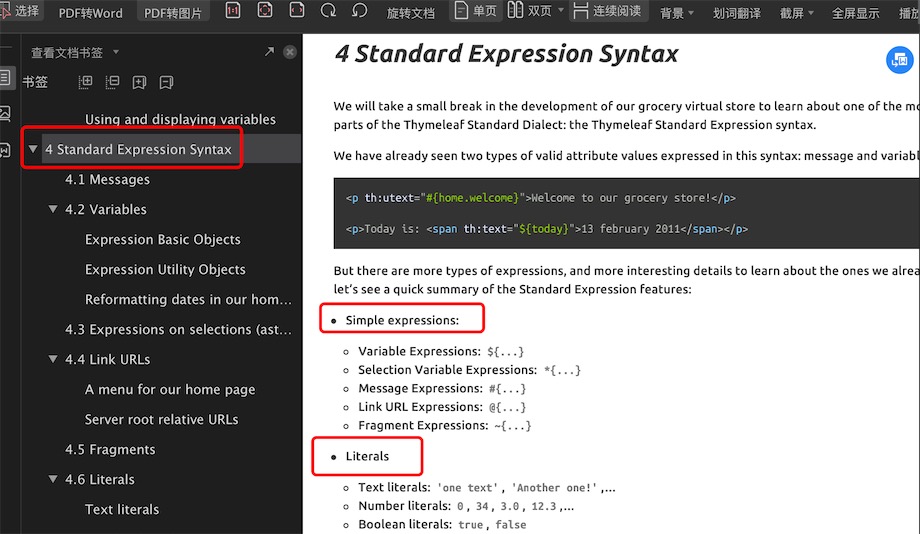Select bookmark 4 Standard Expression Syntax
Image resolution: width=920 pixels, height=534 pixels.
[x=138, y=149]
